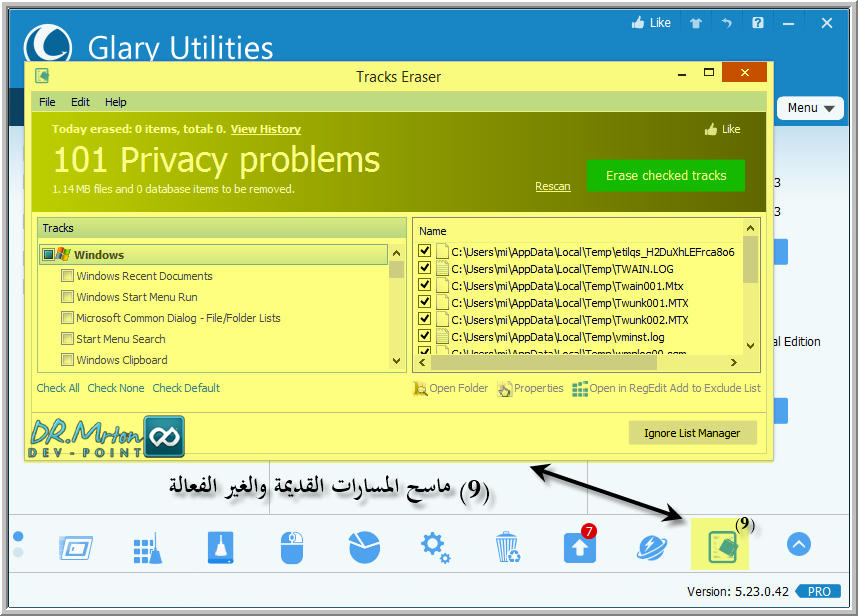The width and height of the screenshot is (858, 616).
Task: Open the skin (shirt) icon in title bar
Action: pyautogui.click(x=695, y=23)
